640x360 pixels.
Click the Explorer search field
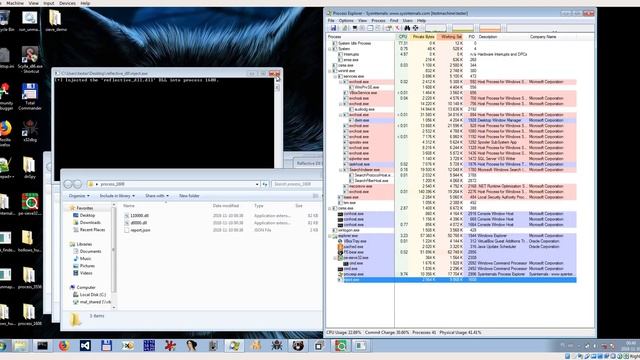(x=296, y=184)
